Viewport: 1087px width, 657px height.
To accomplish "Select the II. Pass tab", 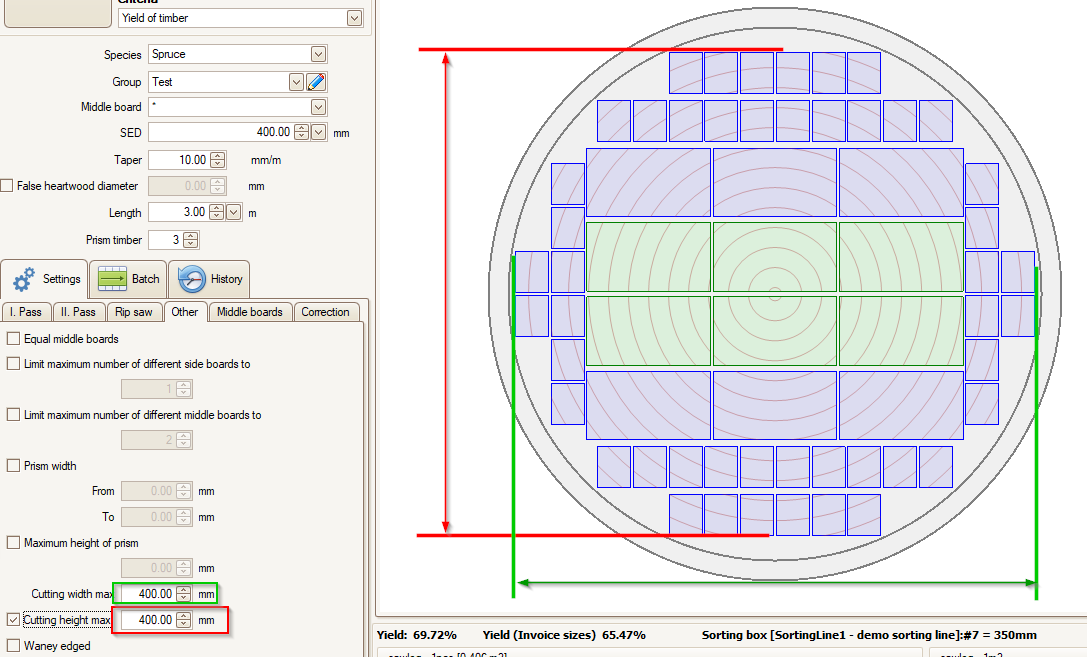I will [78, 312].
